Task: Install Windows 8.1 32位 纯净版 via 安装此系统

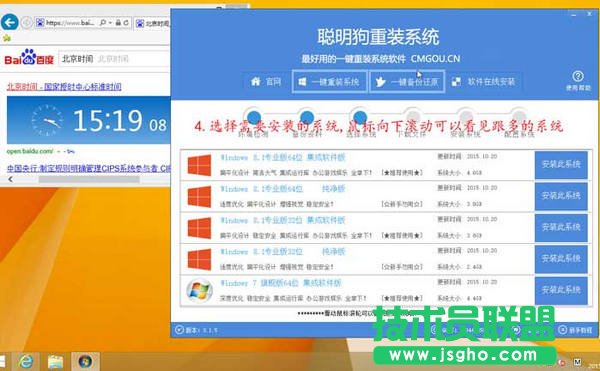Action: (561, 259)
